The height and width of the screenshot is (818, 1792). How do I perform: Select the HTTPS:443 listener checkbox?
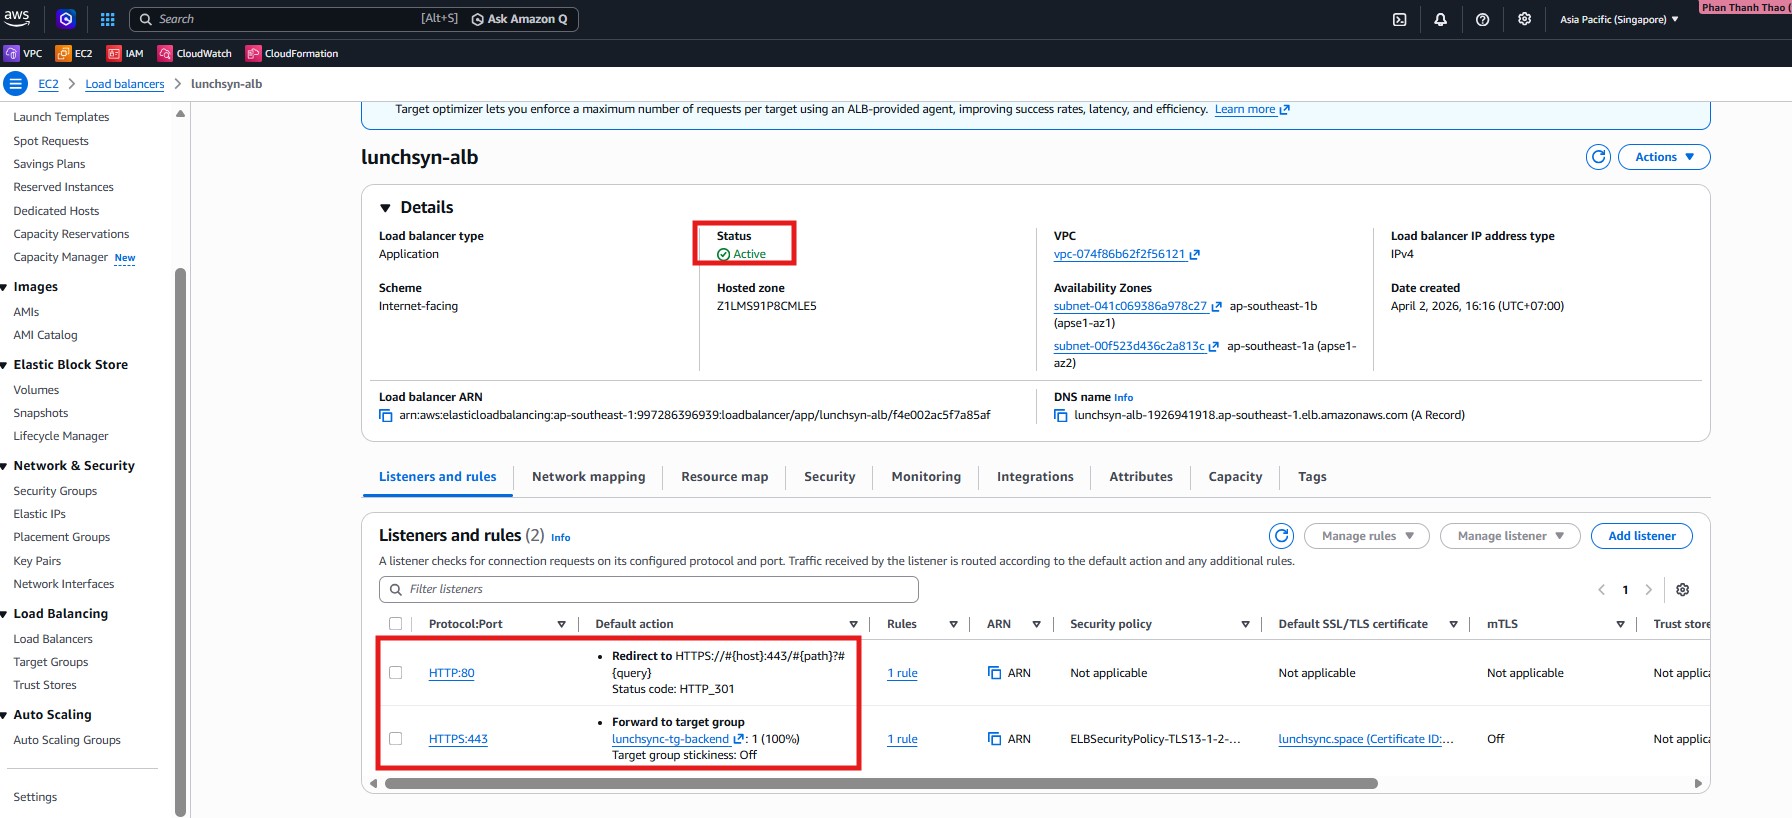pos(396,739)
